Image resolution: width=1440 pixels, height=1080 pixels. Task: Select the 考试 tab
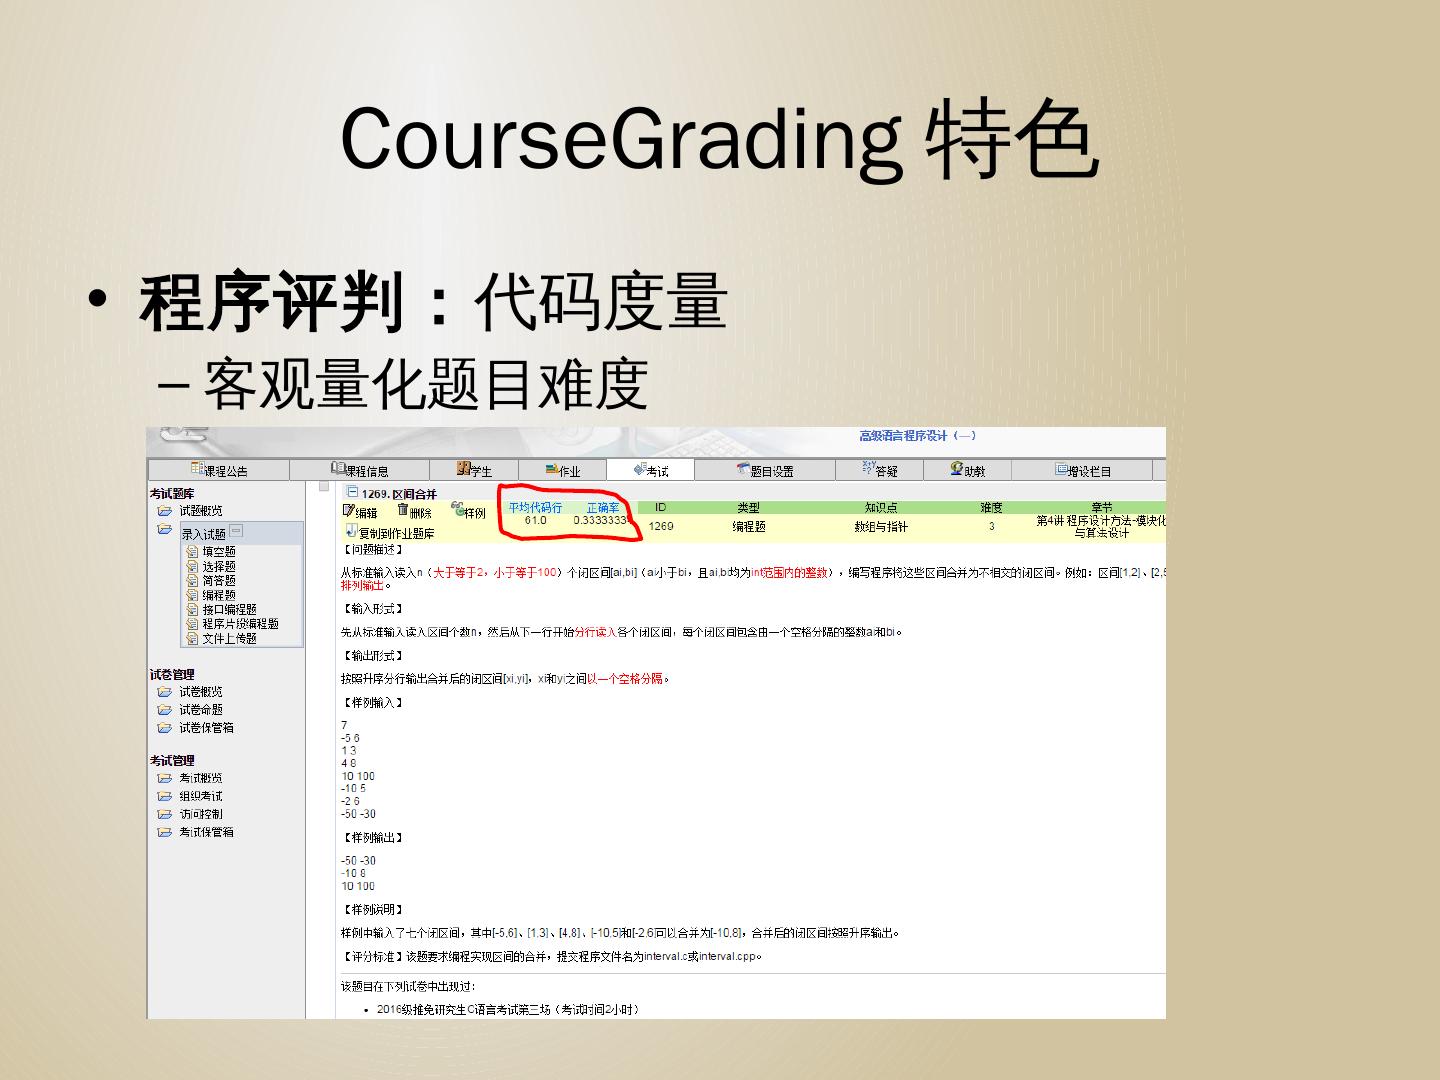[651, 470]
